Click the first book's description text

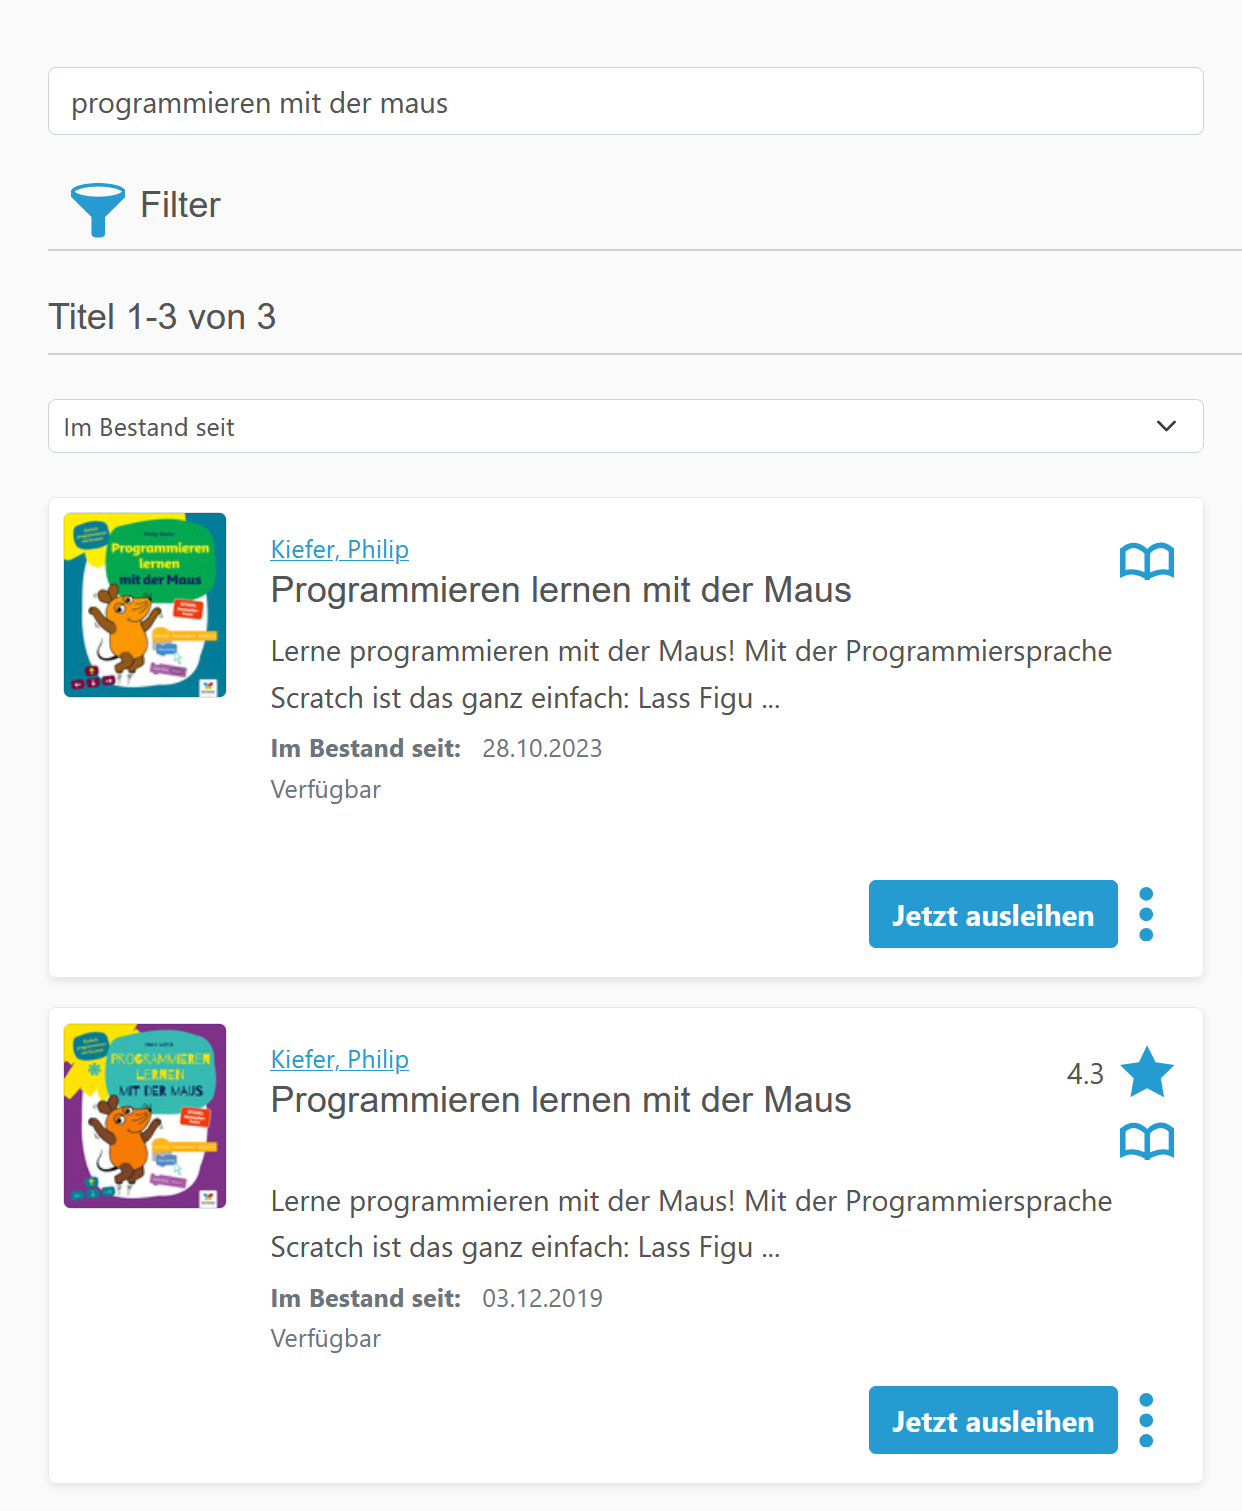pos(690,674)
